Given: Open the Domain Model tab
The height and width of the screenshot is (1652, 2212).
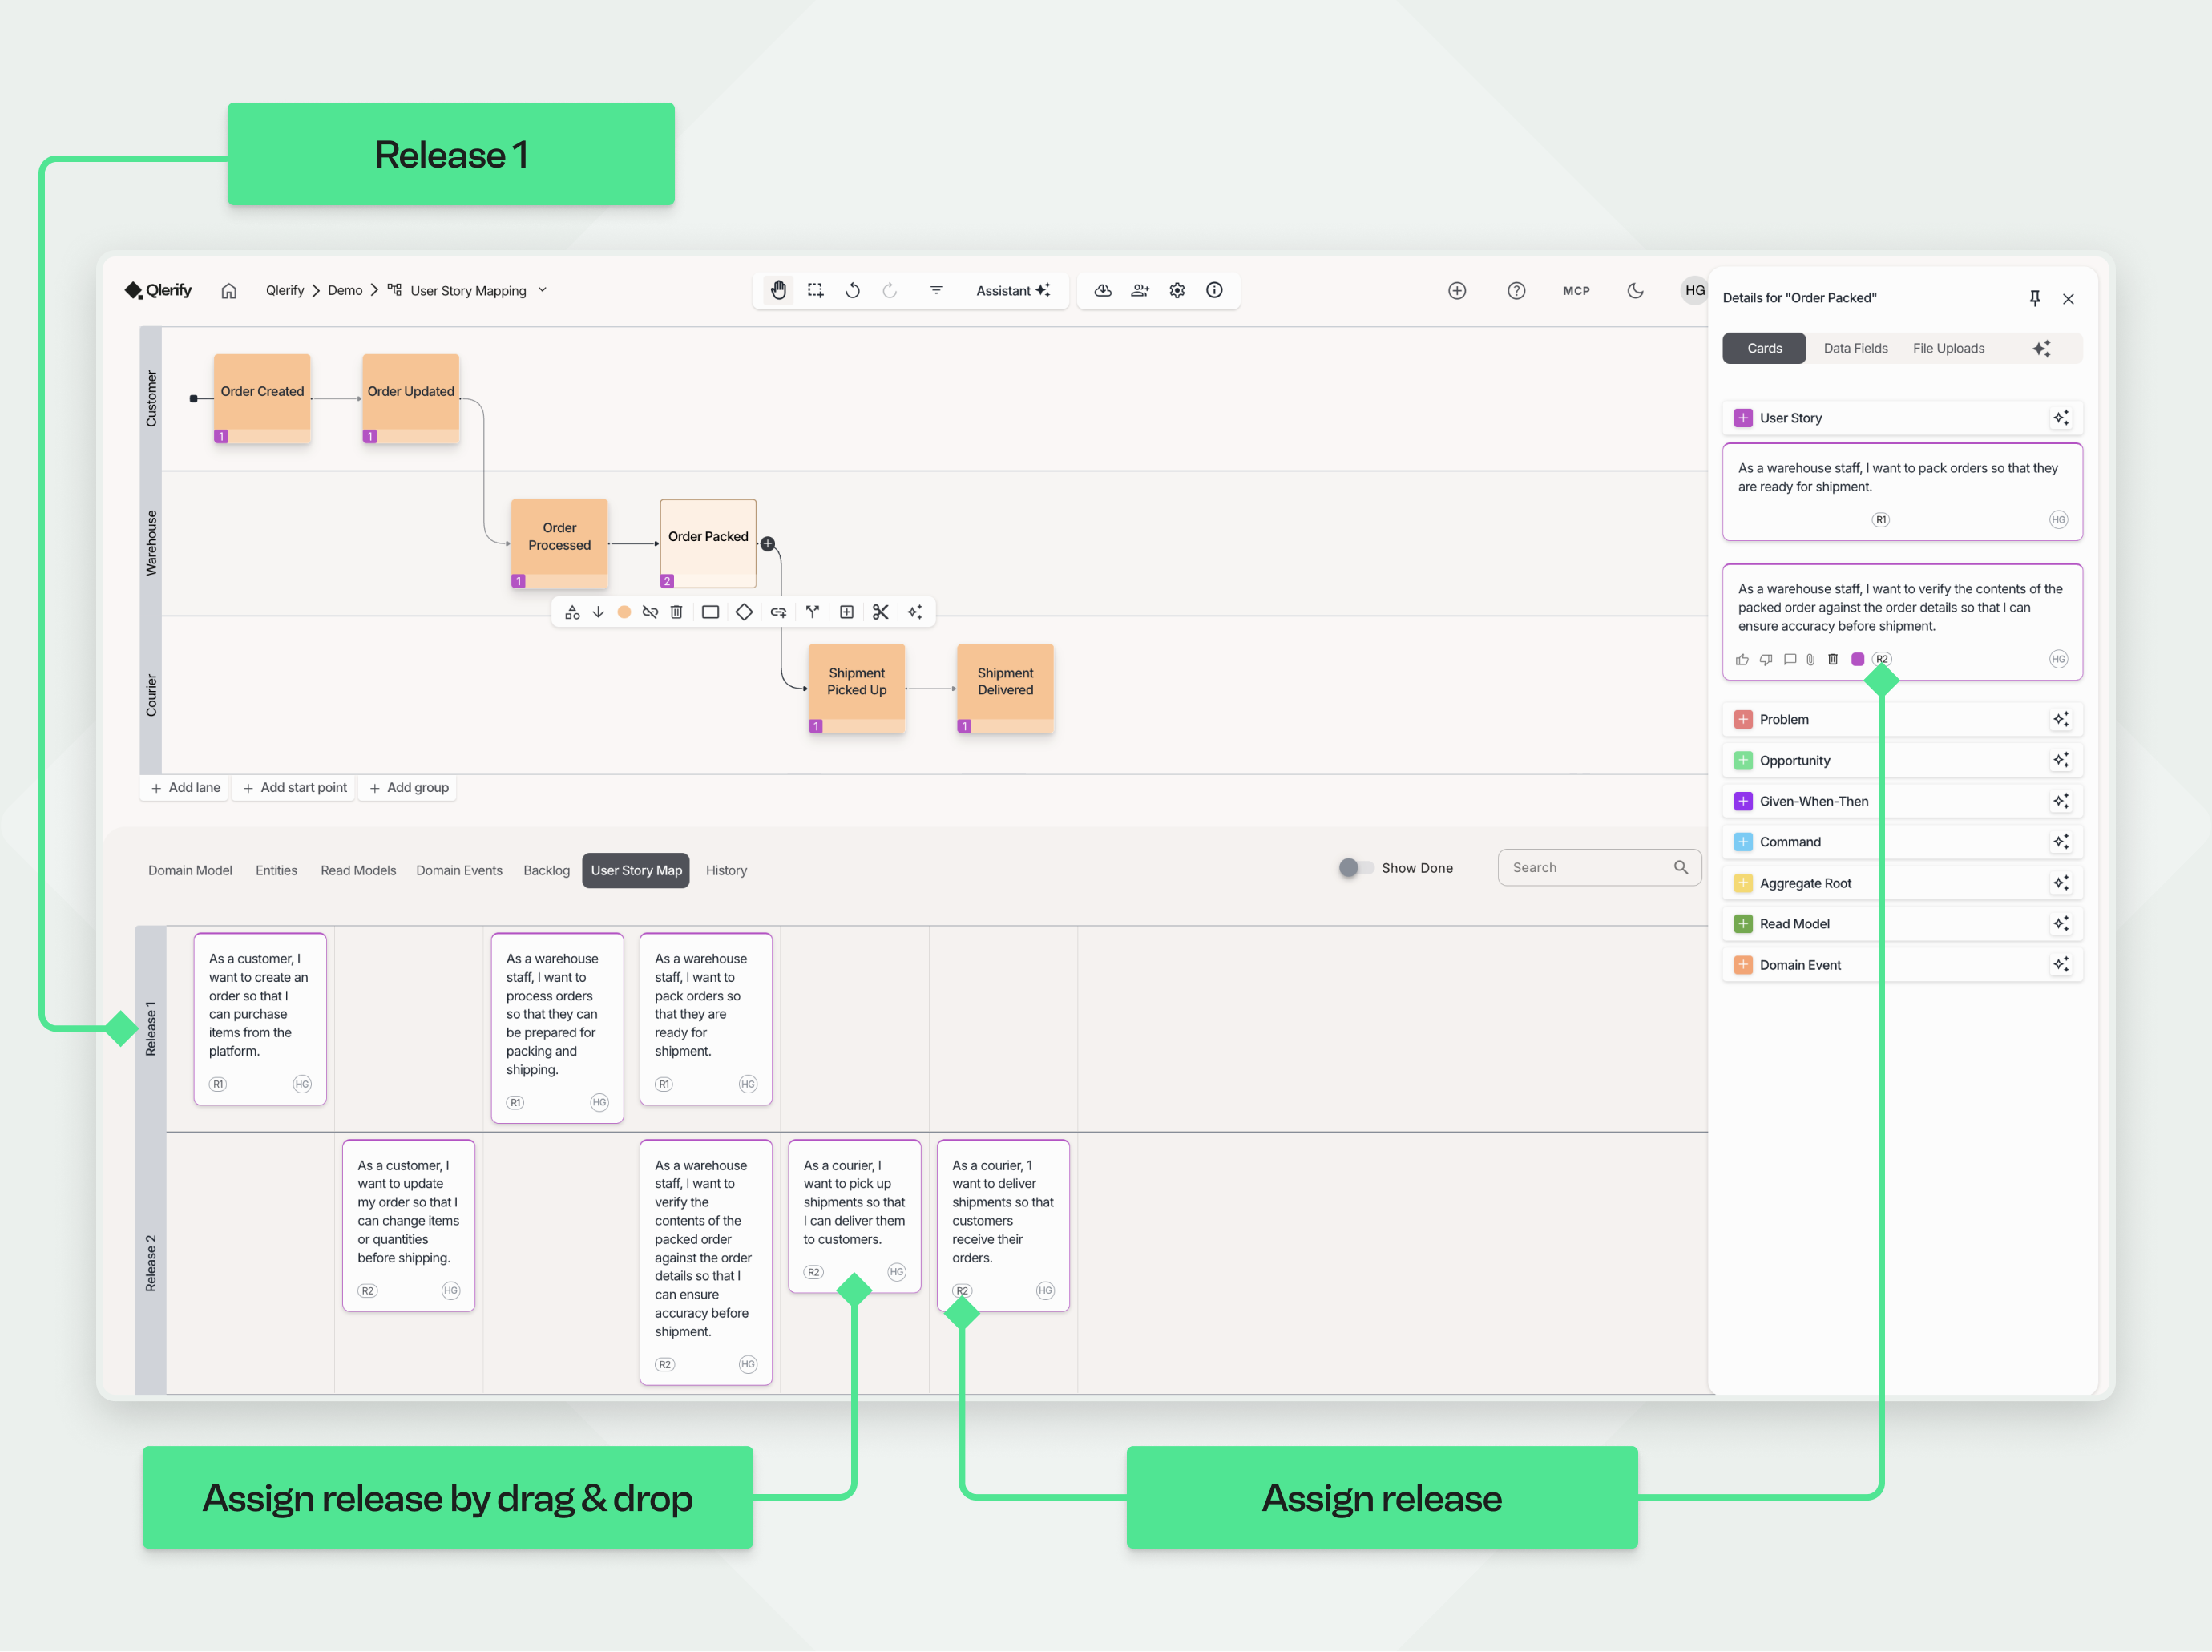Looking at the screenshot, I should tap(190, 870).
